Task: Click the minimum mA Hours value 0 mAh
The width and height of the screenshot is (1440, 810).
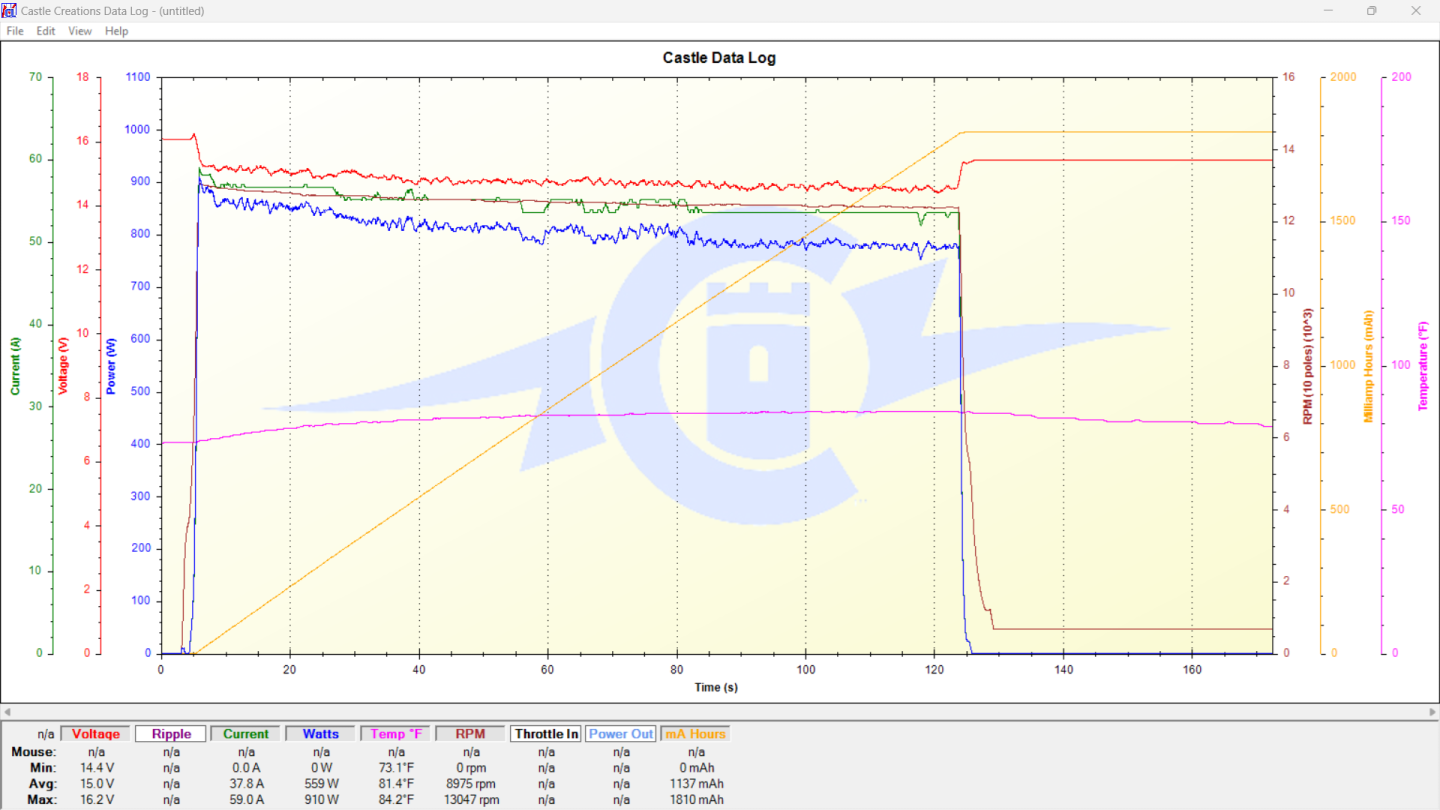Action: pyautogui.click(x=696, y=768)
